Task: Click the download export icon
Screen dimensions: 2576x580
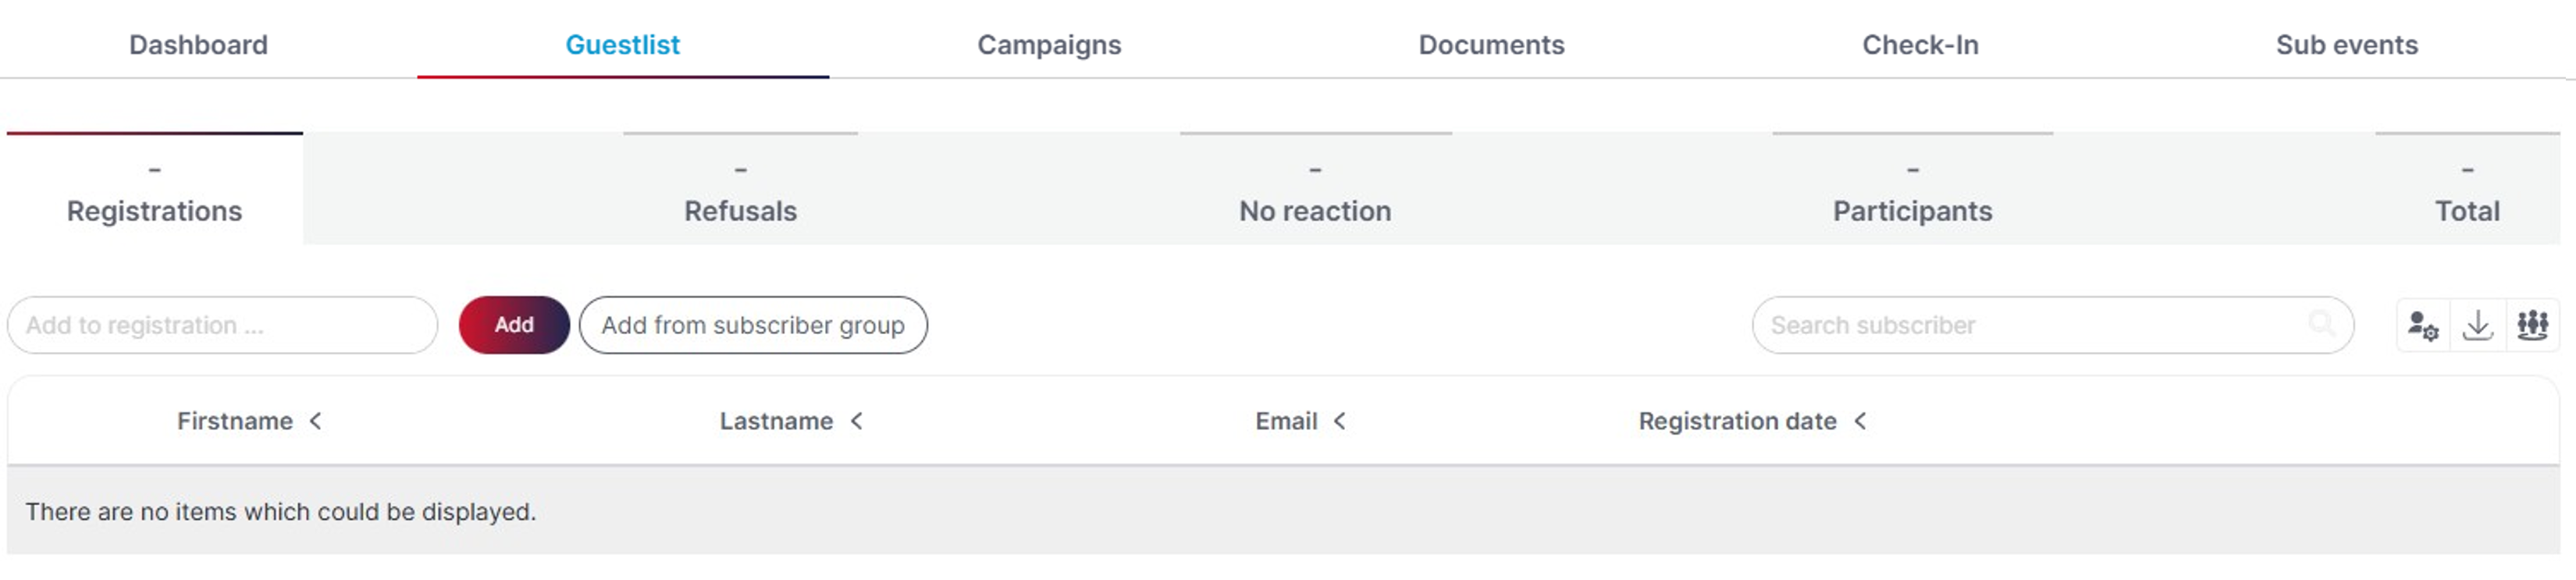Action: pos(2477,326)
